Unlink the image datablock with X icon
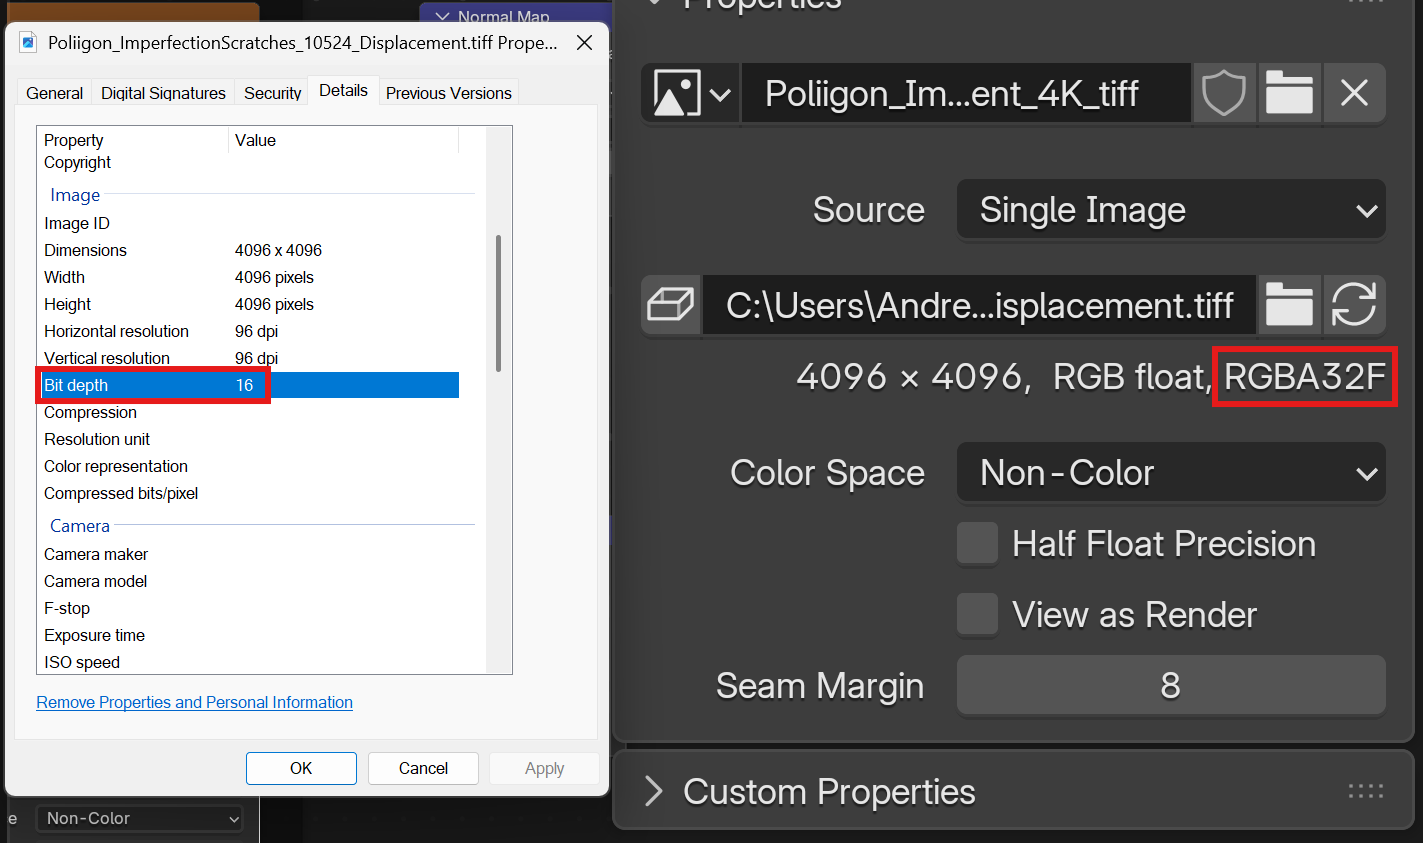 click(1354, 94)
